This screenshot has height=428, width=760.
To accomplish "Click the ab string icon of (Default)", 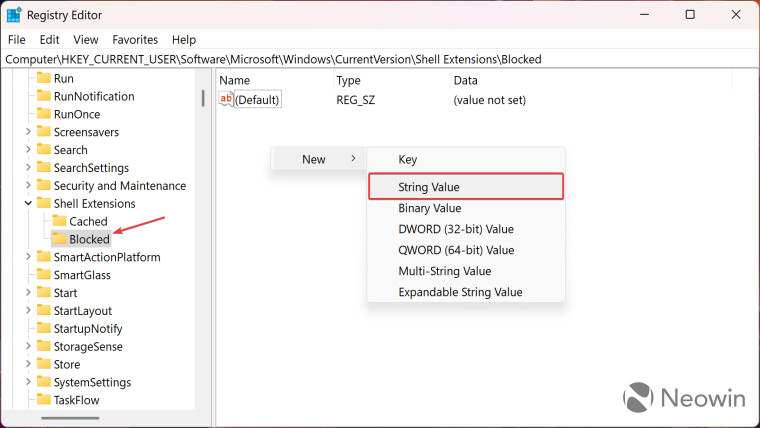I will 226,99.
